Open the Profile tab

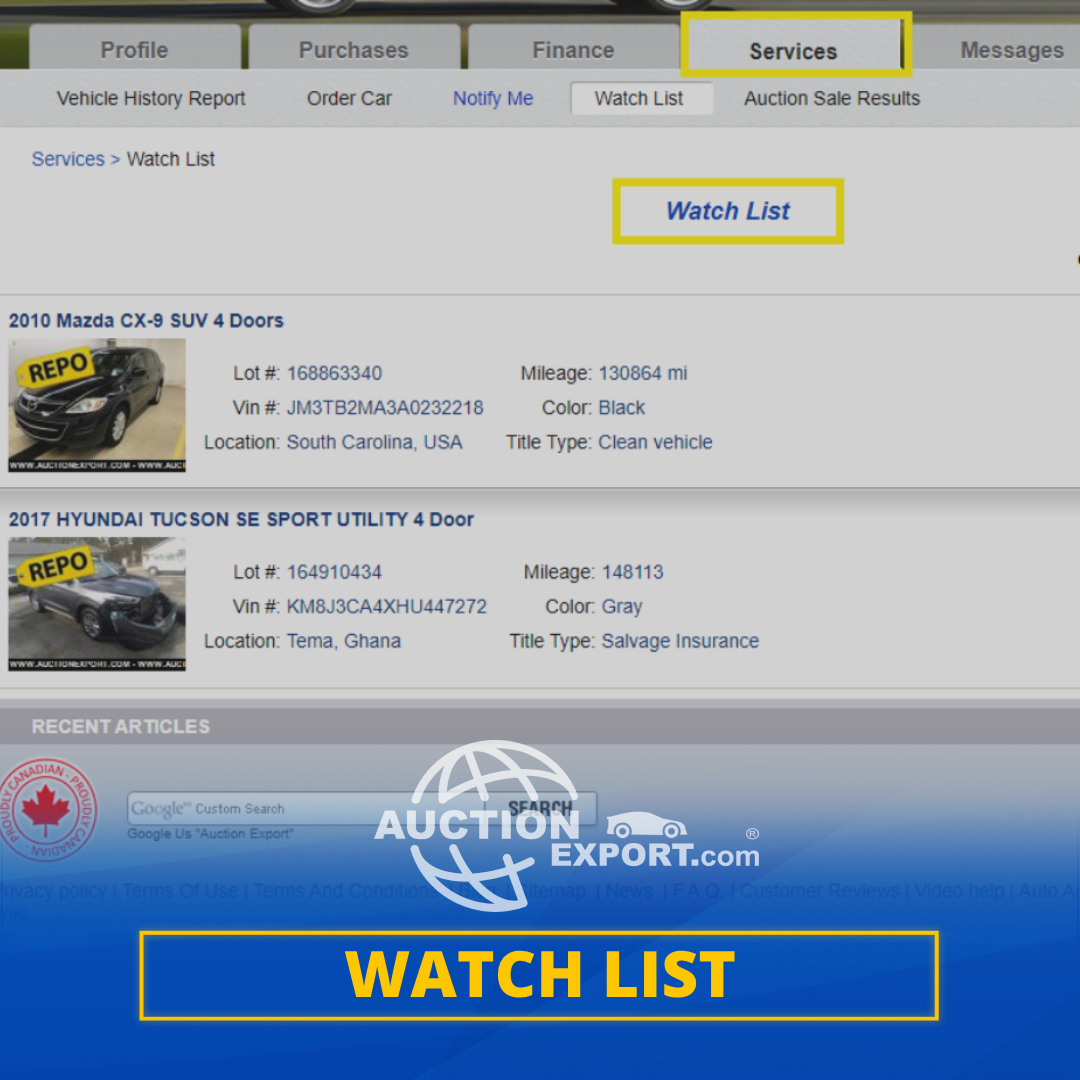tap(134, 48)
